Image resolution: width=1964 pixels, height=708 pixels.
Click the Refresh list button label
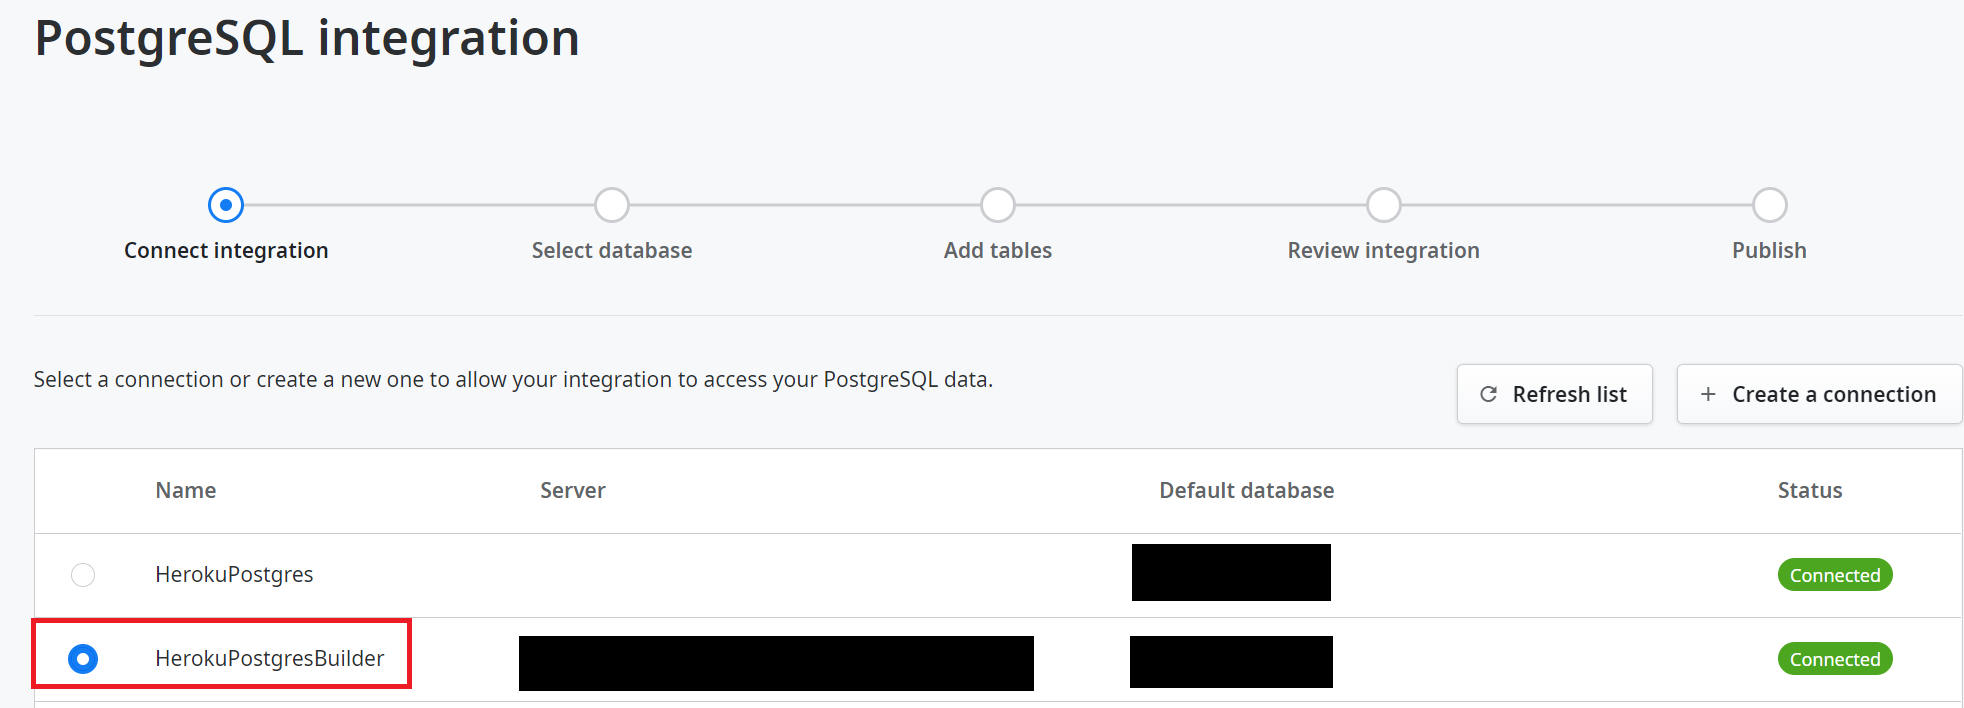tap(1569, 394)
